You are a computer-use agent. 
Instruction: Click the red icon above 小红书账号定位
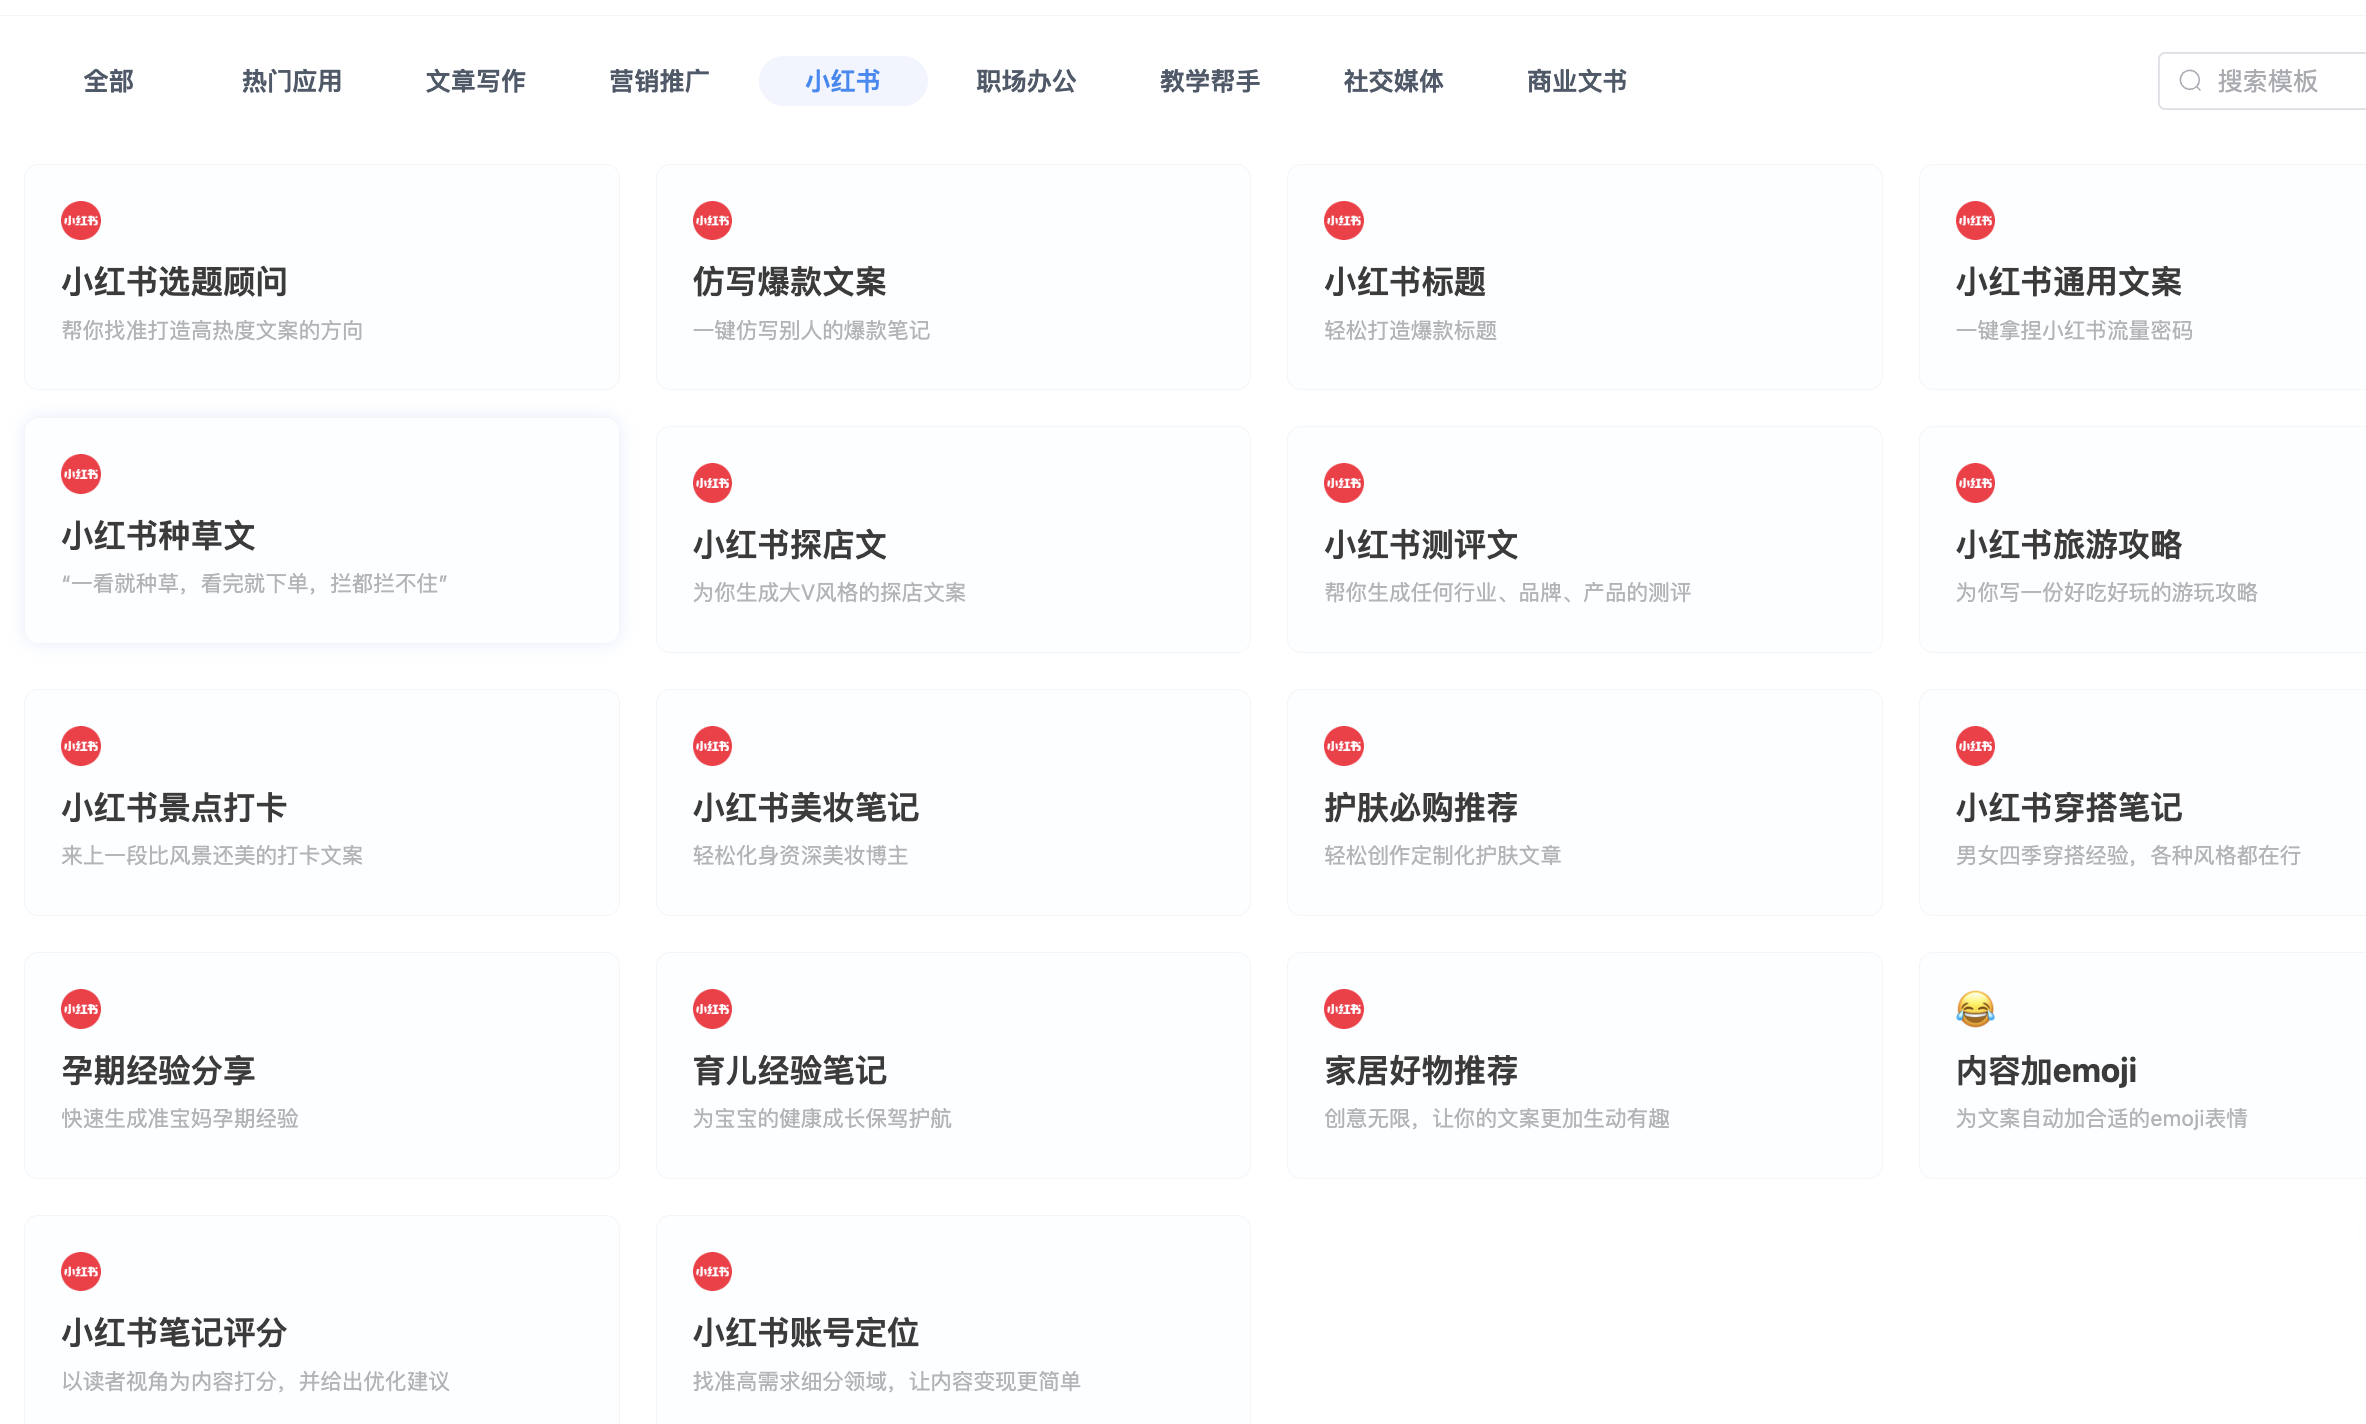coord(712,1272)
